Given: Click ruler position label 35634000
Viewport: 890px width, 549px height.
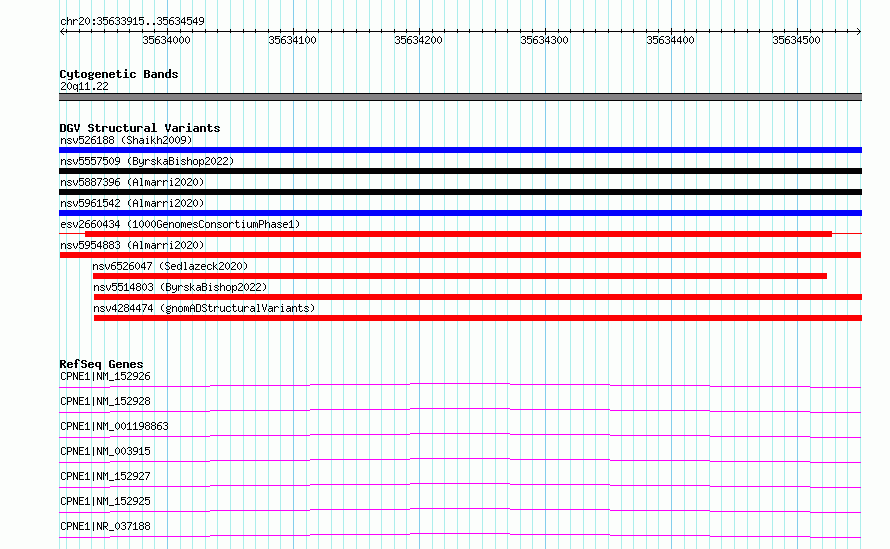Looking at the screenshot, I should [166, 40].
